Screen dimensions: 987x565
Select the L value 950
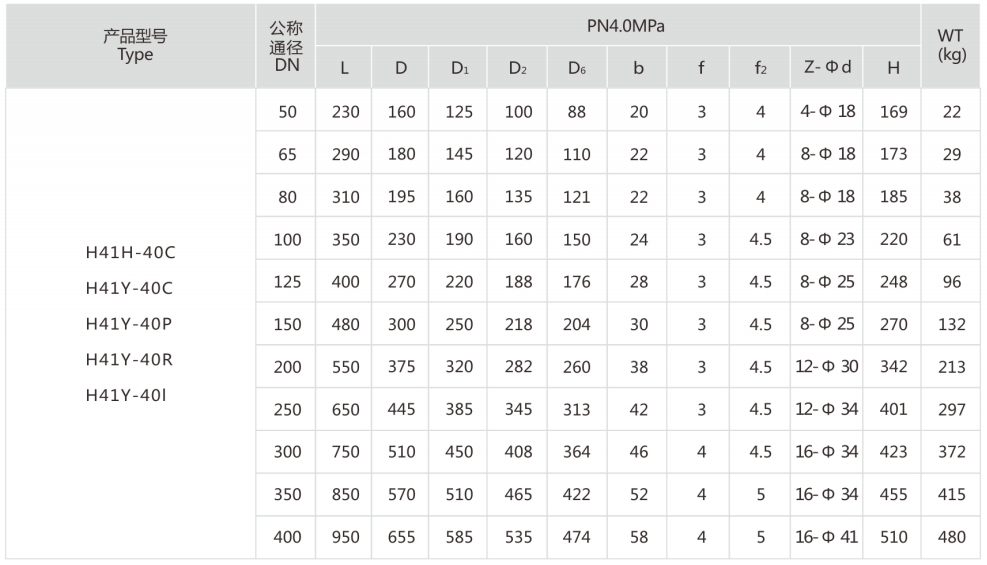[x=346, y=537]
